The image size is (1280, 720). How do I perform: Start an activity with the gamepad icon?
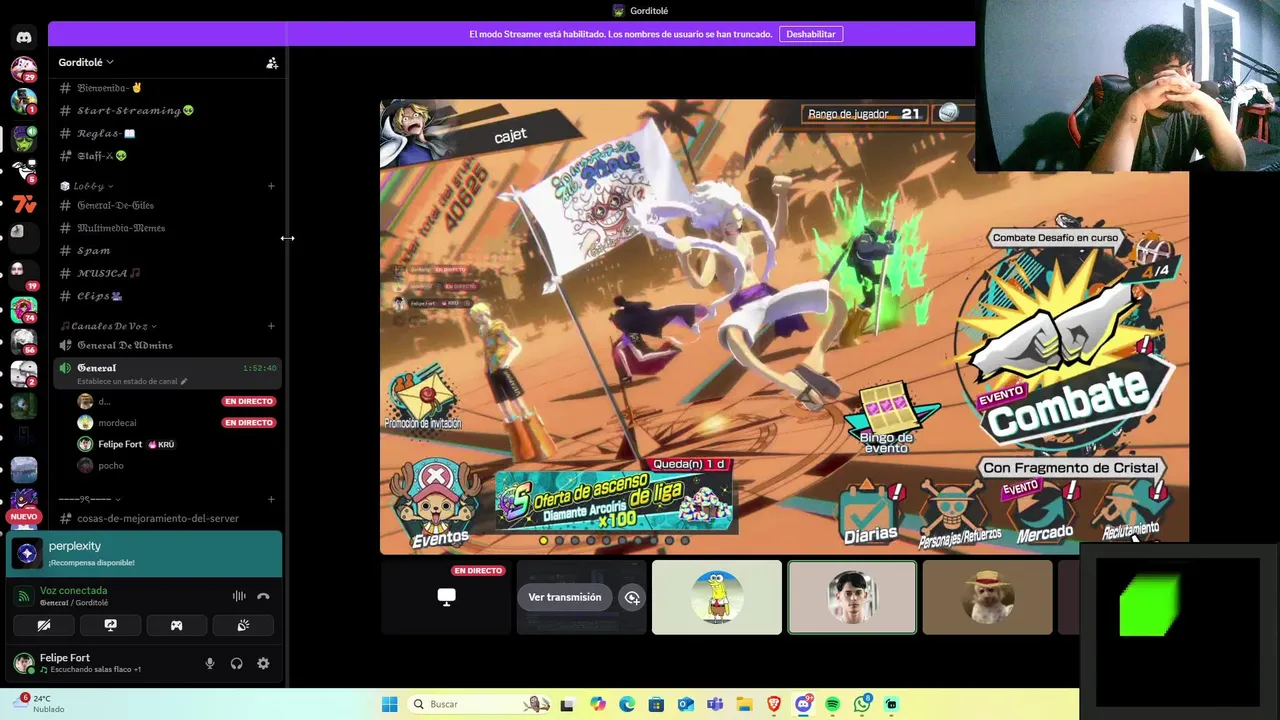click(x=176, y=625)
